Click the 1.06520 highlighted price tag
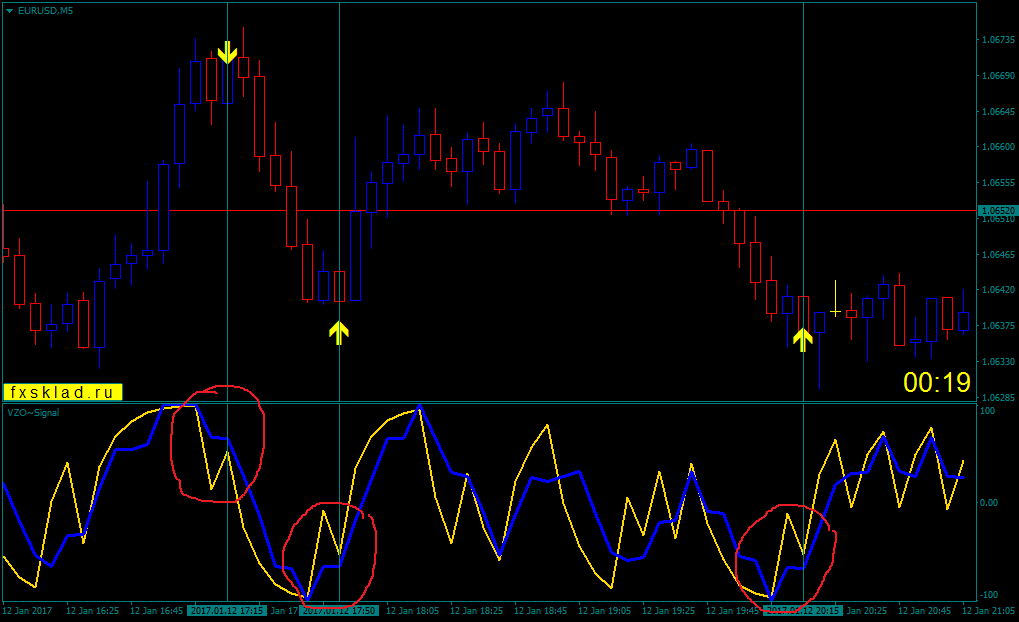This screenshot has height=622, width=1019. point(997,211)
